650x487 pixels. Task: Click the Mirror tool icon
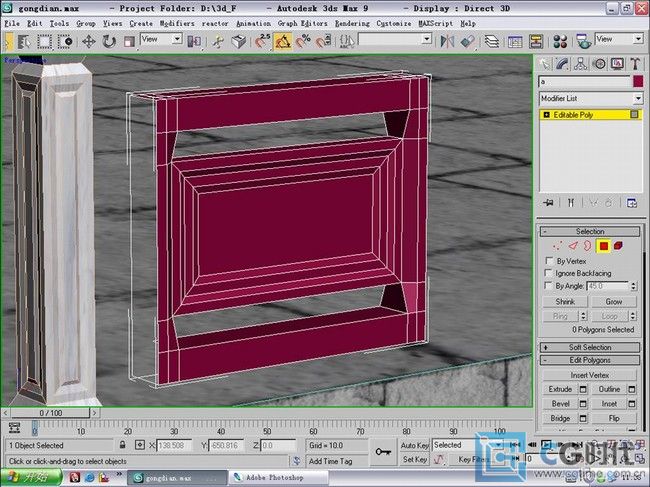click(x=447, y=41)
